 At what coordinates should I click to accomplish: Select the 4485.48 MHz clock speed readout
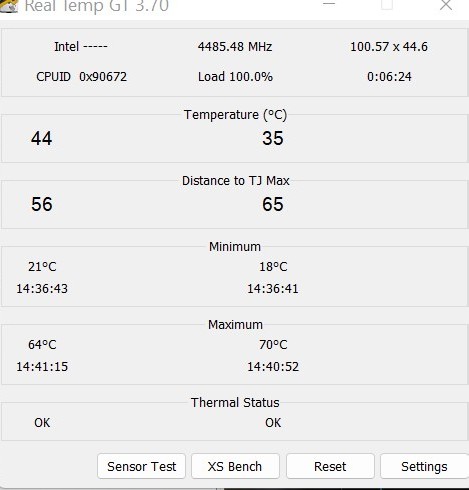pos(235,47)
